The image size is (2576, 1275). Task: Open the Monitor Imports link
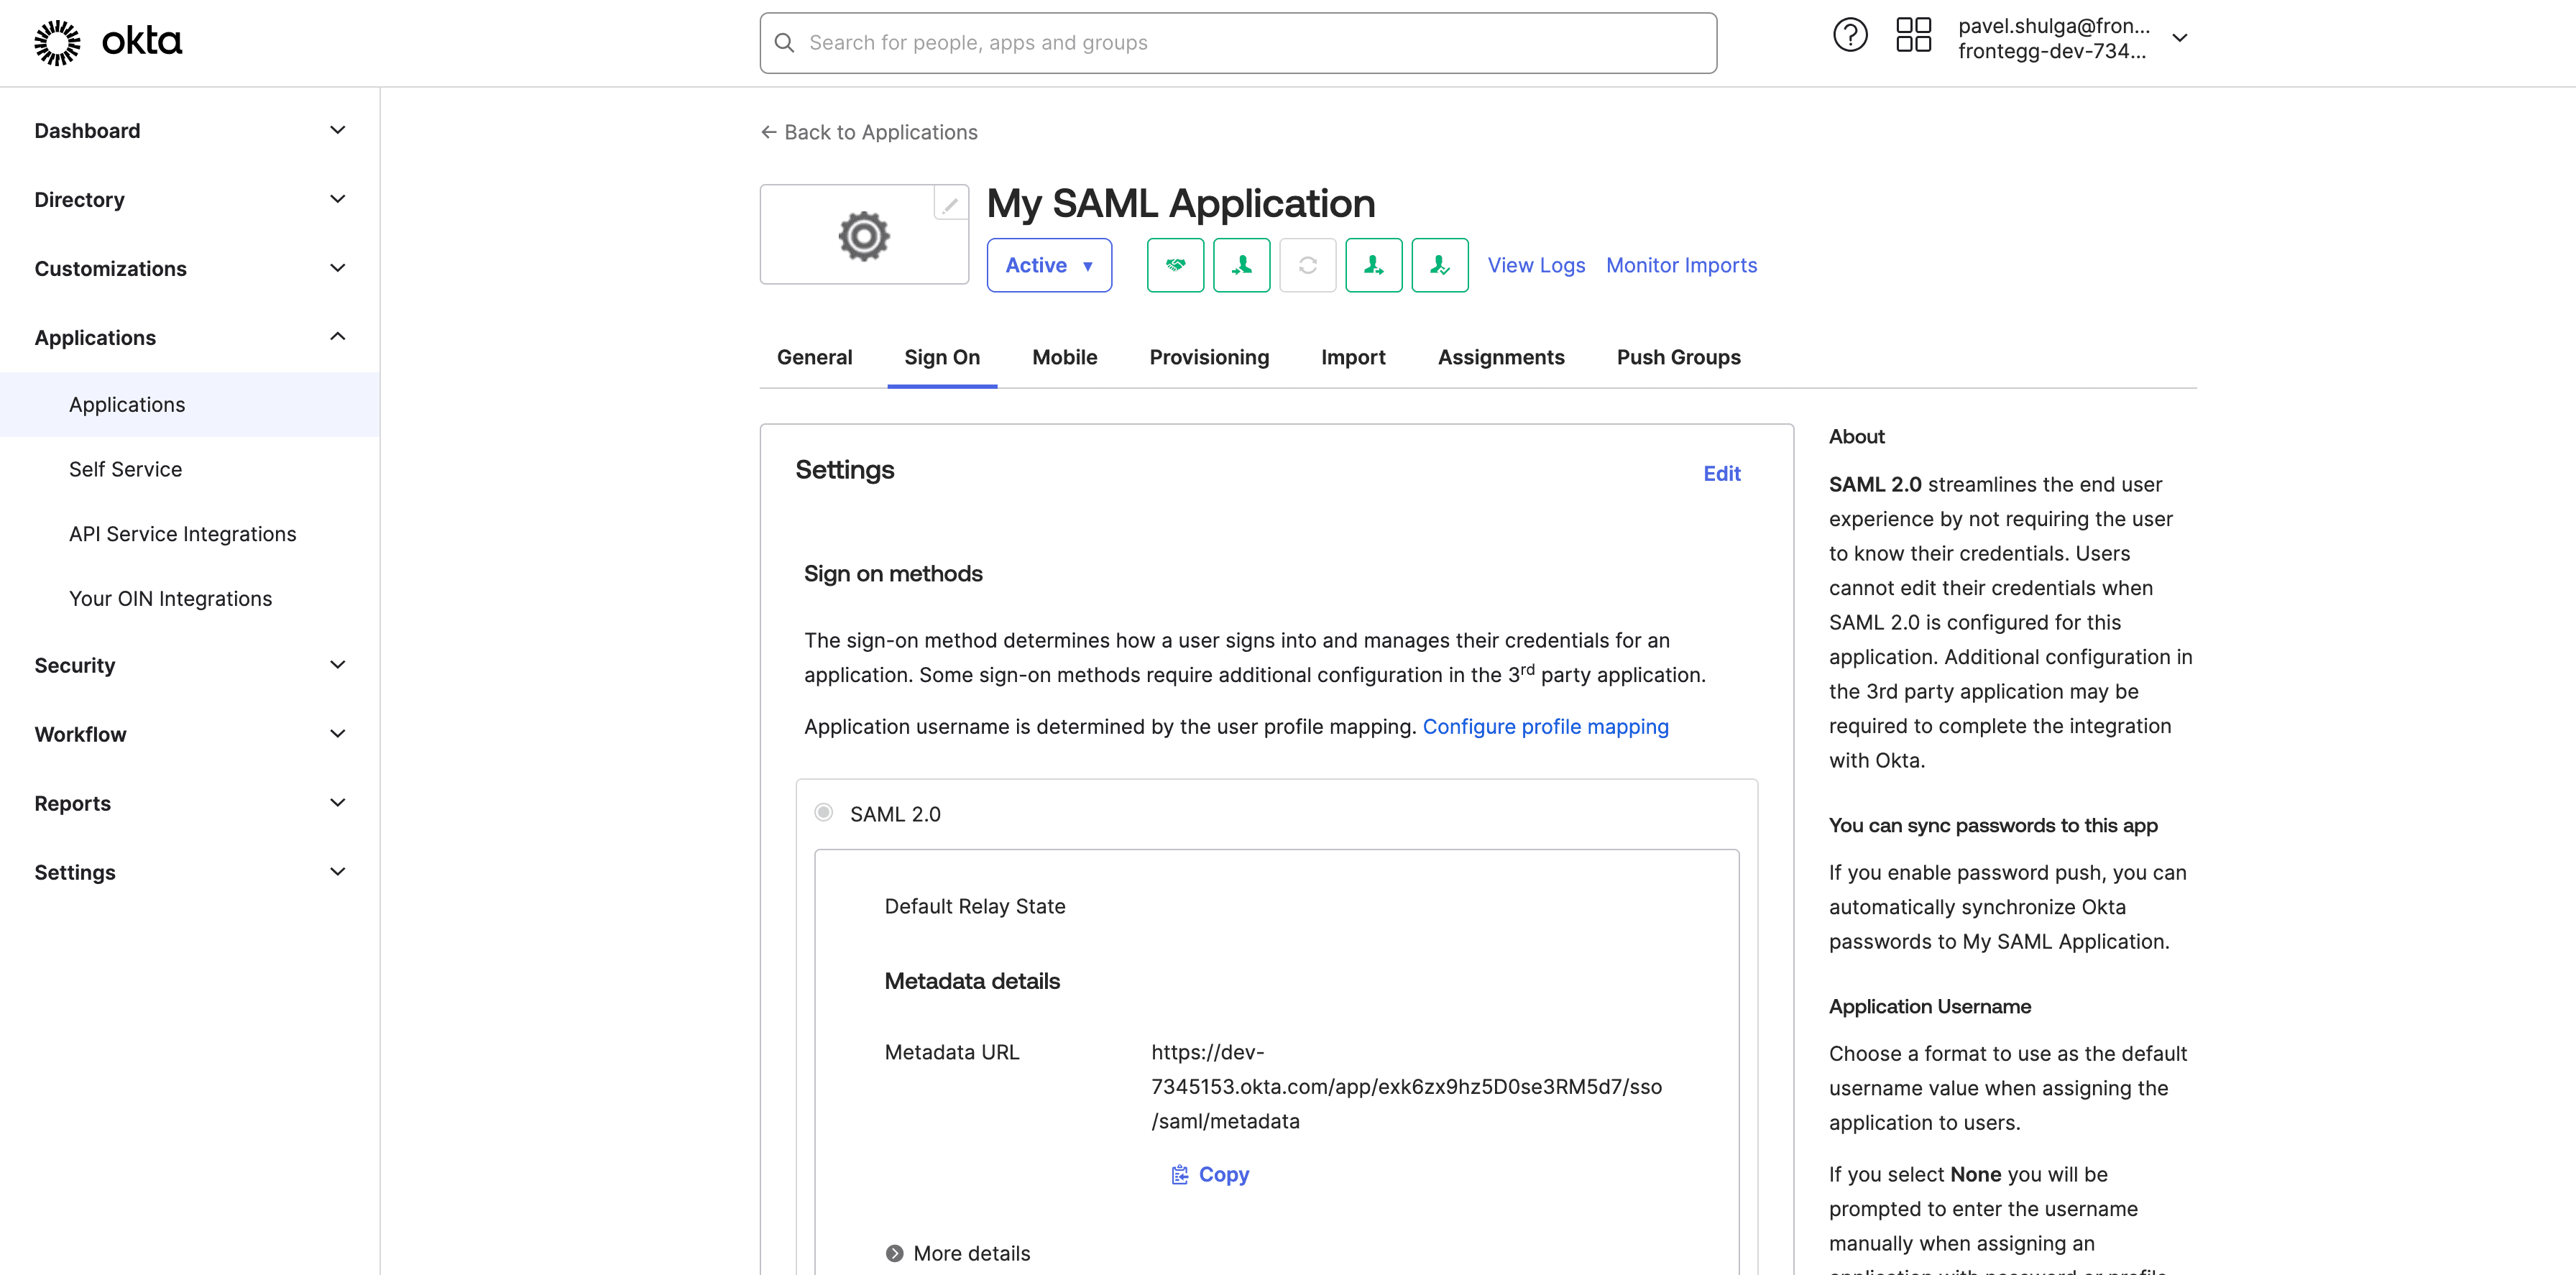1681,265
